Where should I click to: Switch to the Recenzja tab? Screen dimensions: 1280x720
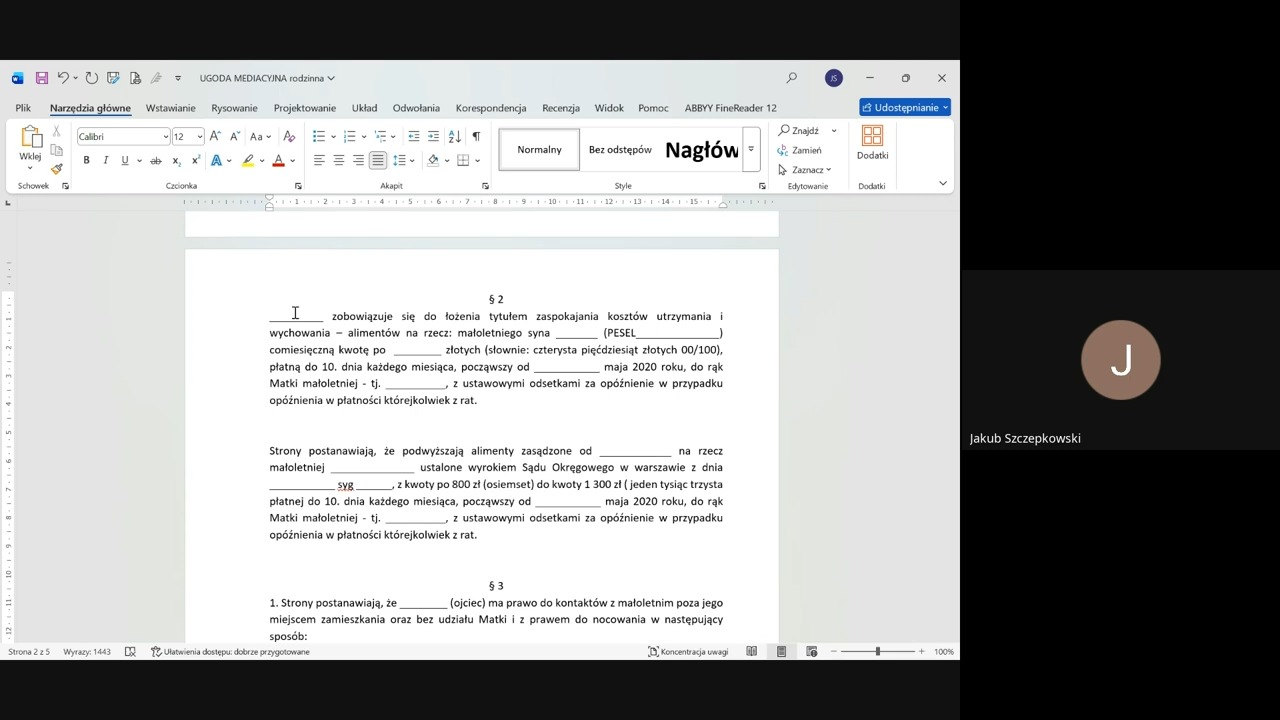[x=560, y=108]
